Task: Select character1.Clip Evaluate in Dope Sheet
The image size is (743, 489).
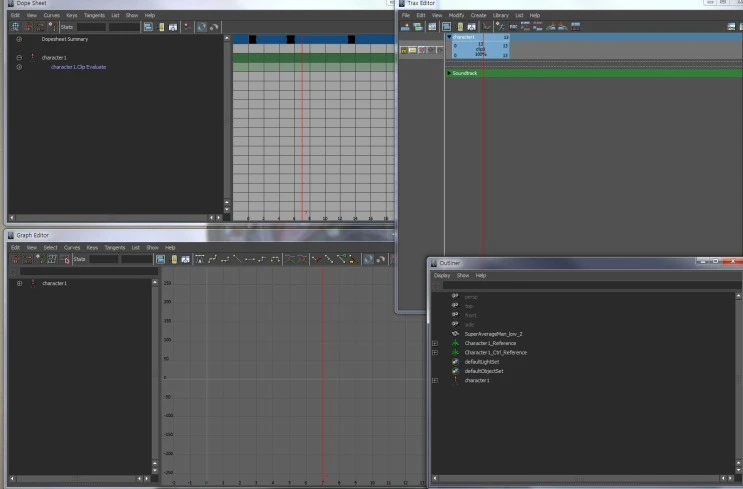Action: pos(79,67)
